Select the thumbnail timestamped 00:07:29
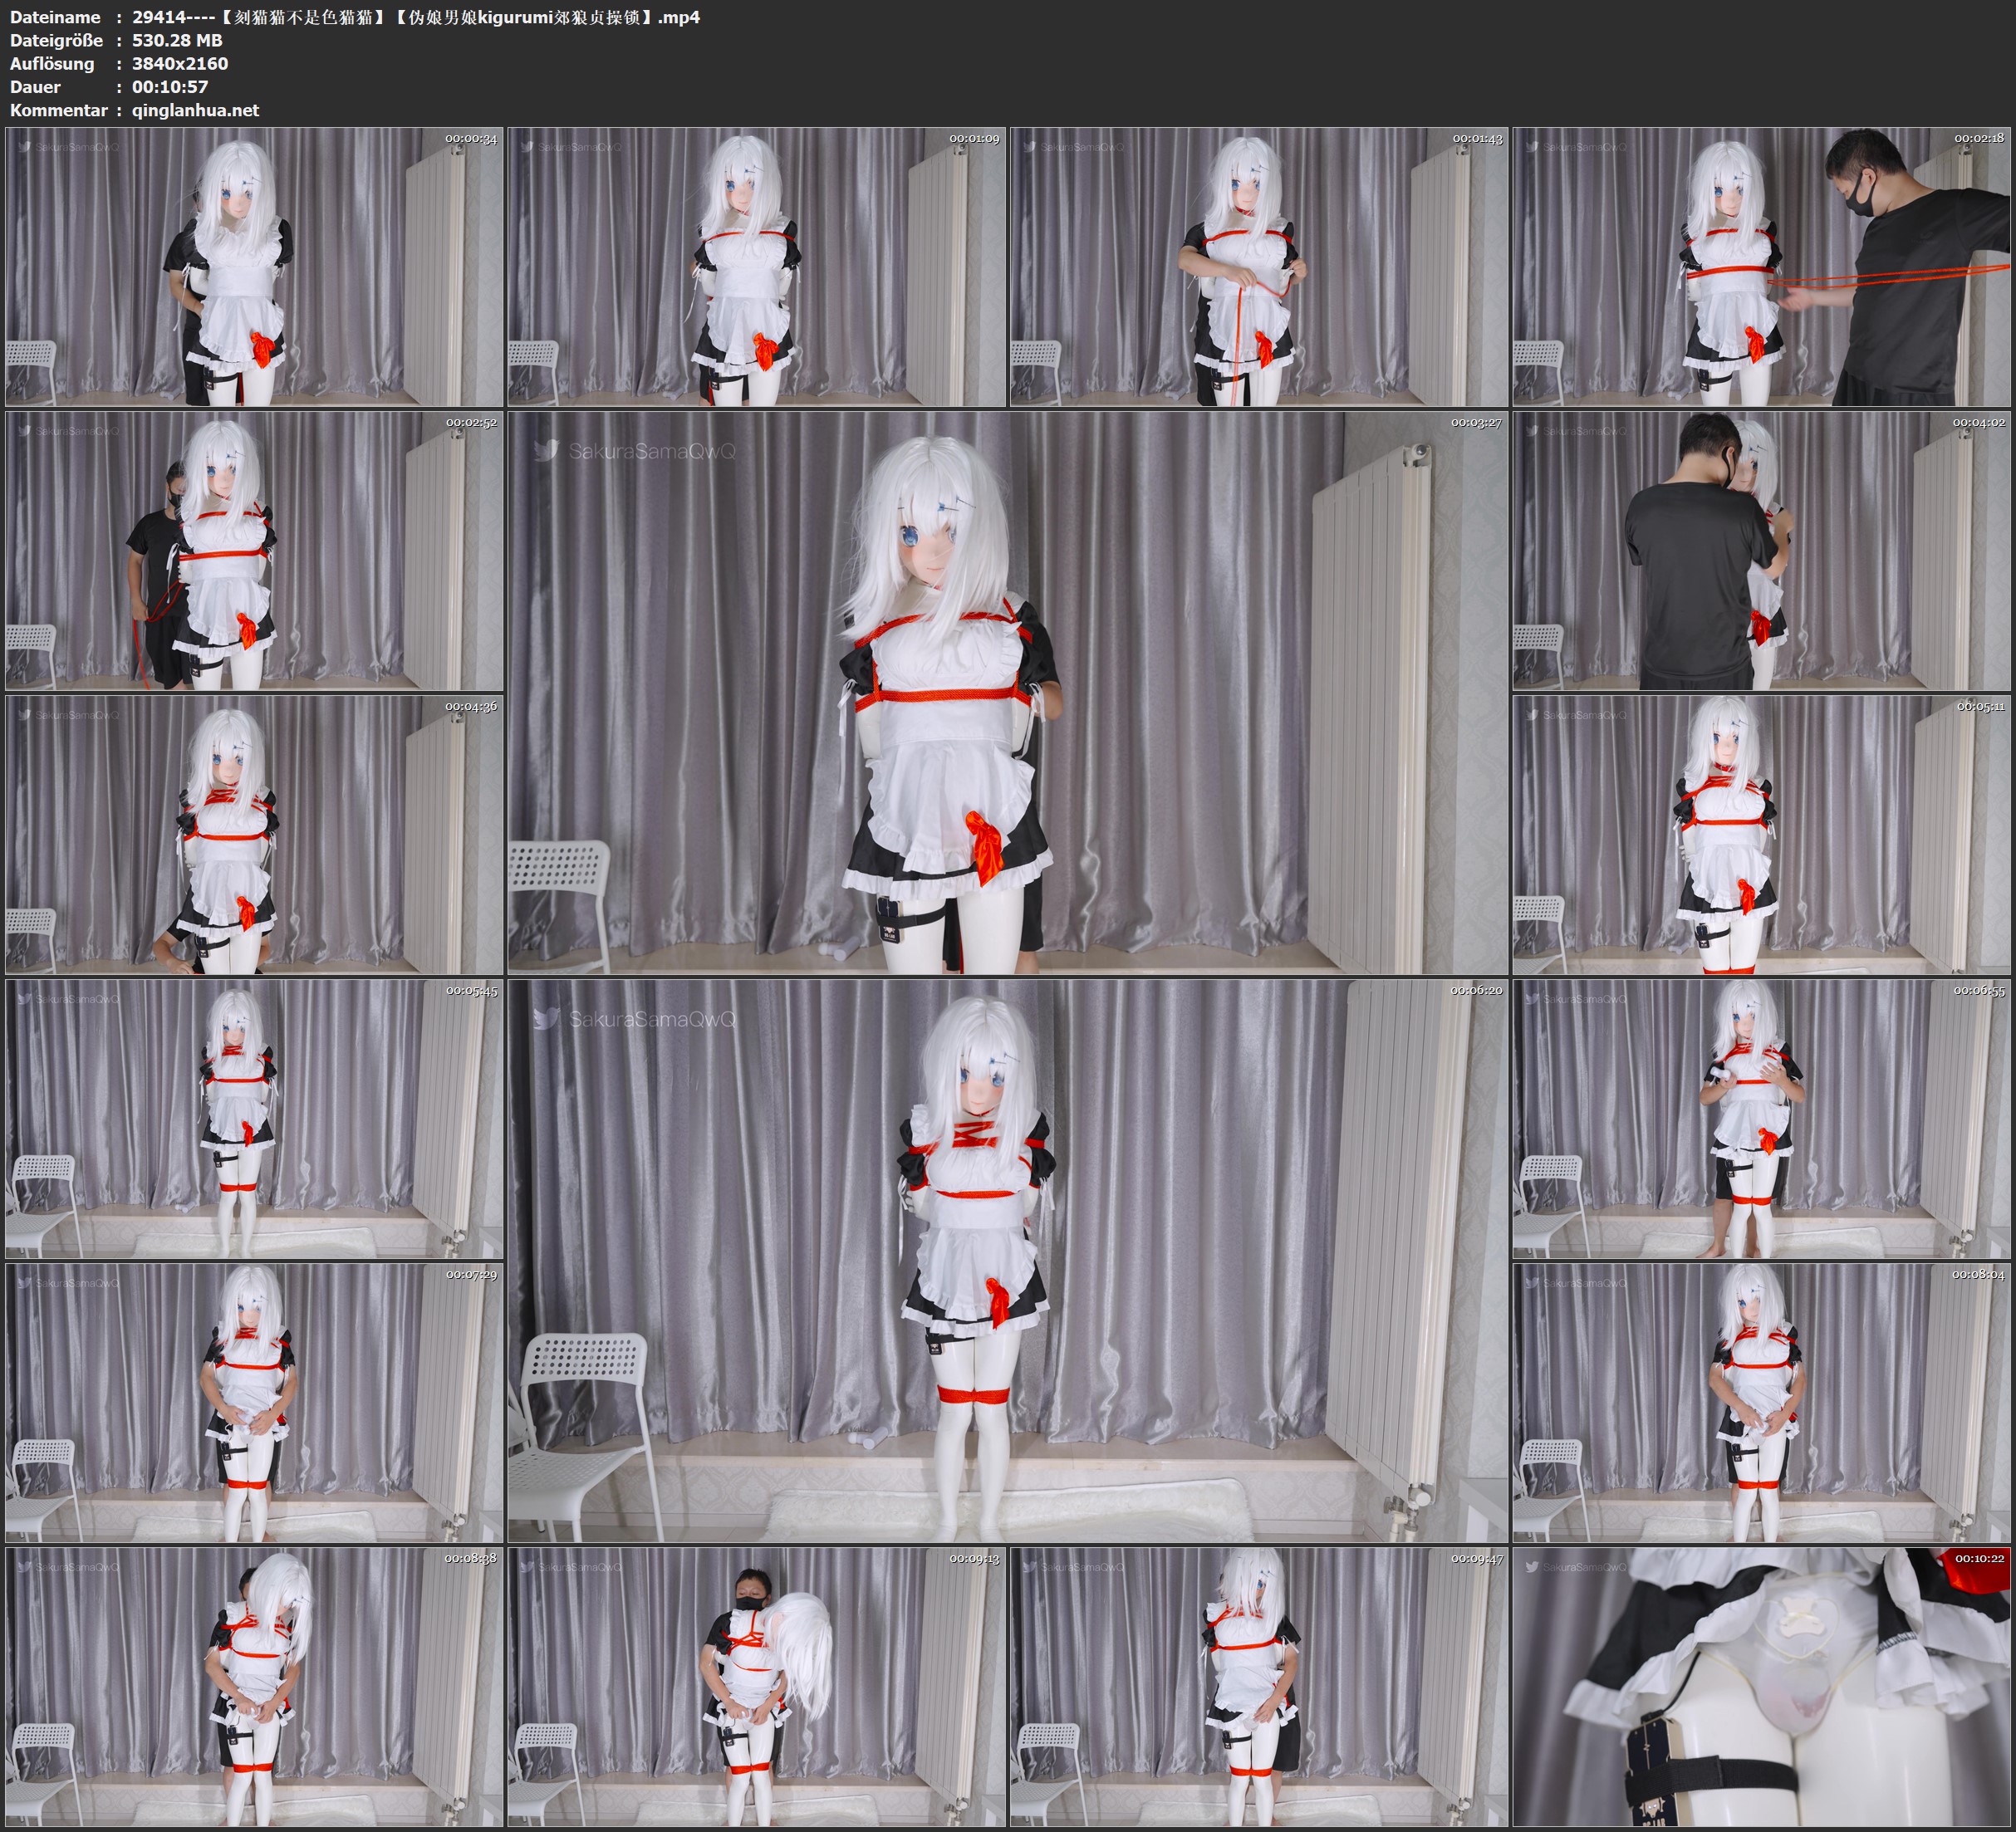2016x1832 pixels. point(254,1402)
